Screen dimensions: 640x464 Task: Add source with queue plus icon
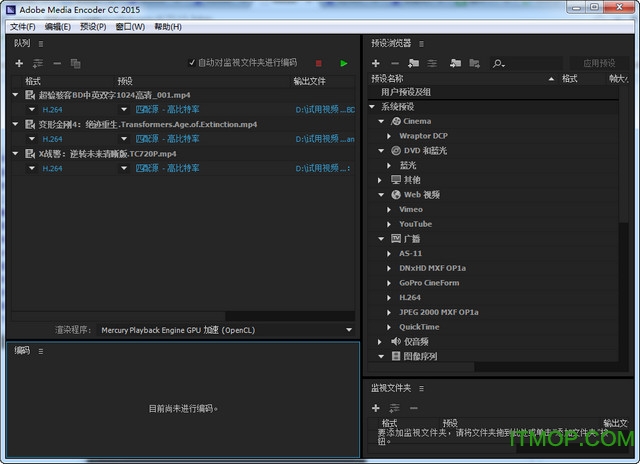click(19, 64)
